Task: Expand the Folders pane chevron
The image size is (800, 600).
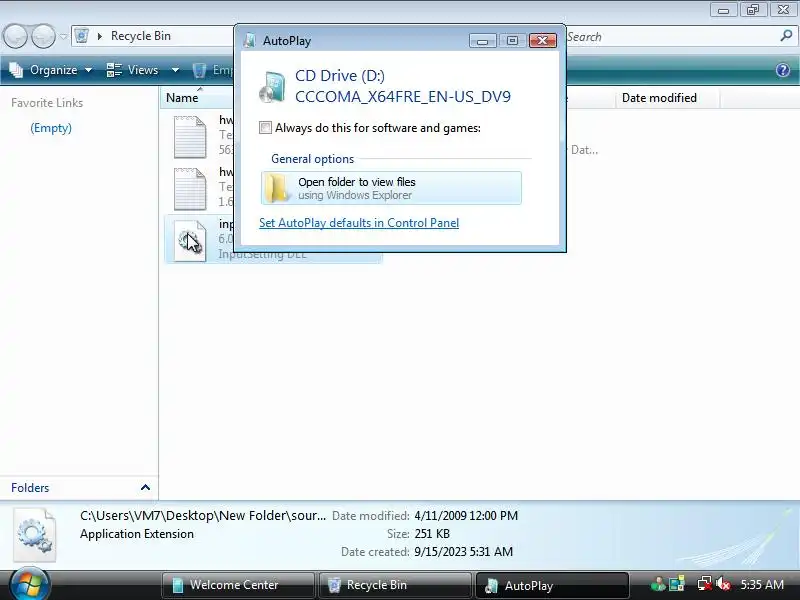Action: 145,487
